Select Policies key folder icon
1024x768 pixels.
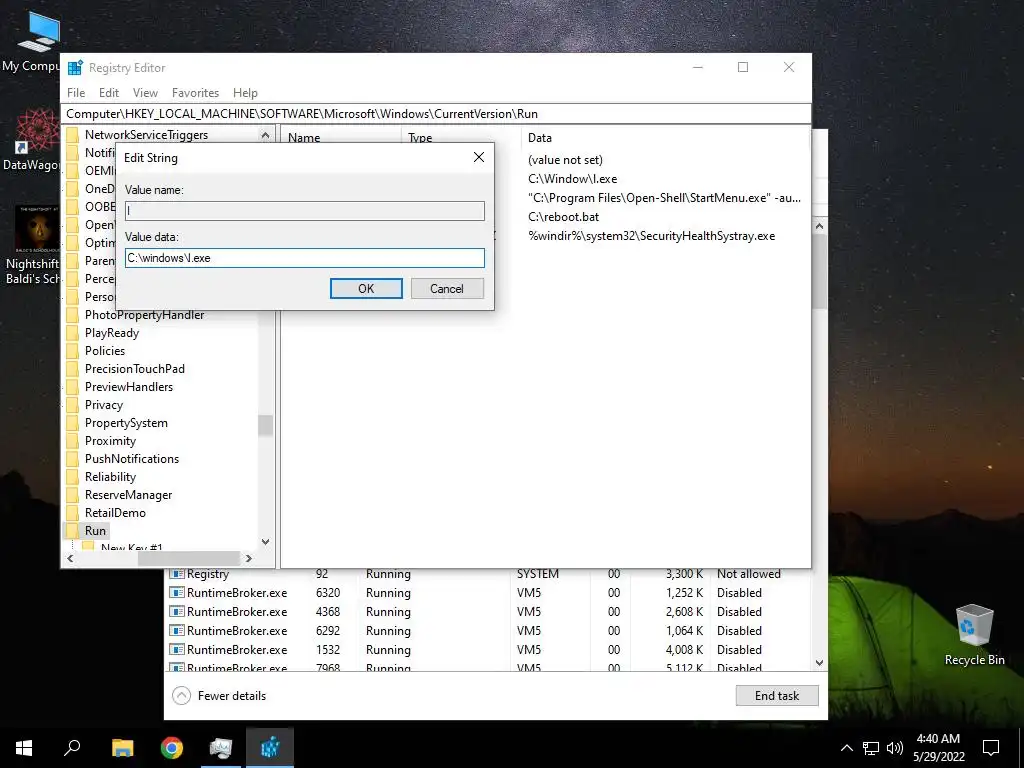point(72,351)
